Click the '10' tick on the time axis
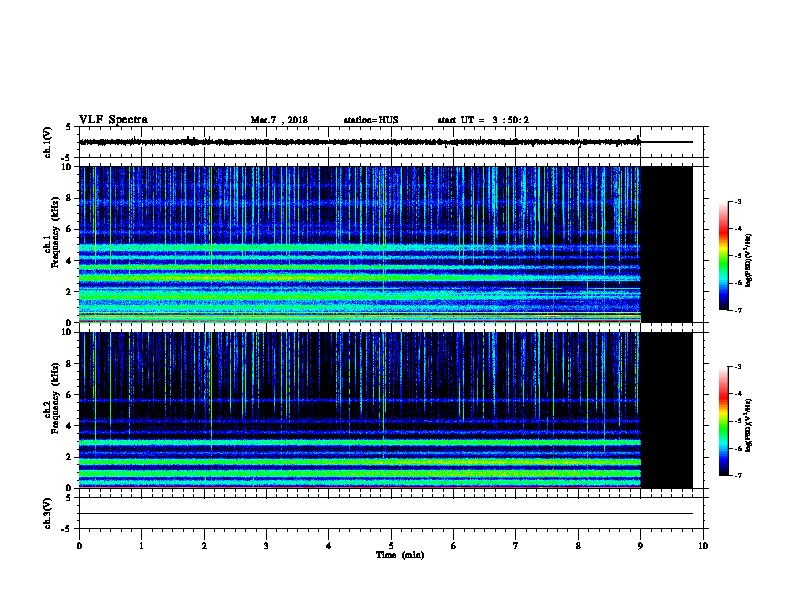 (x=703, y=546)
